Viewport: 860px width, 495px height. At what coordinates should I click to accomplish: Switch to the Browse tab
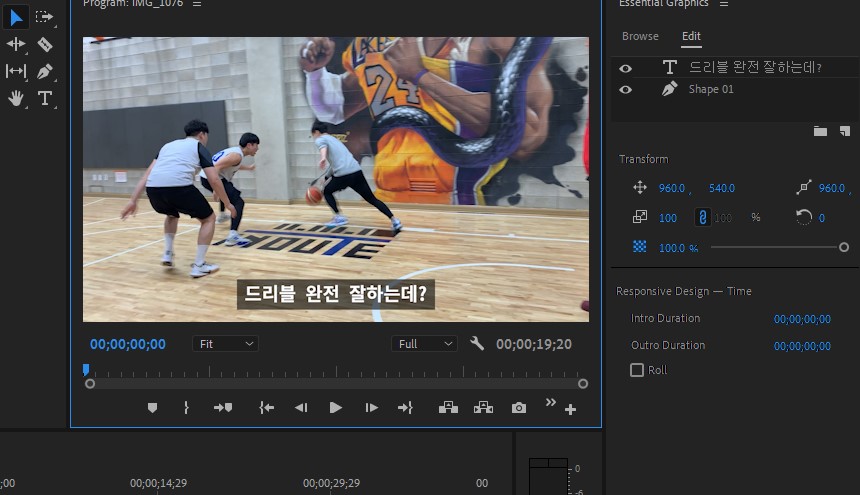tap(640, 36)
